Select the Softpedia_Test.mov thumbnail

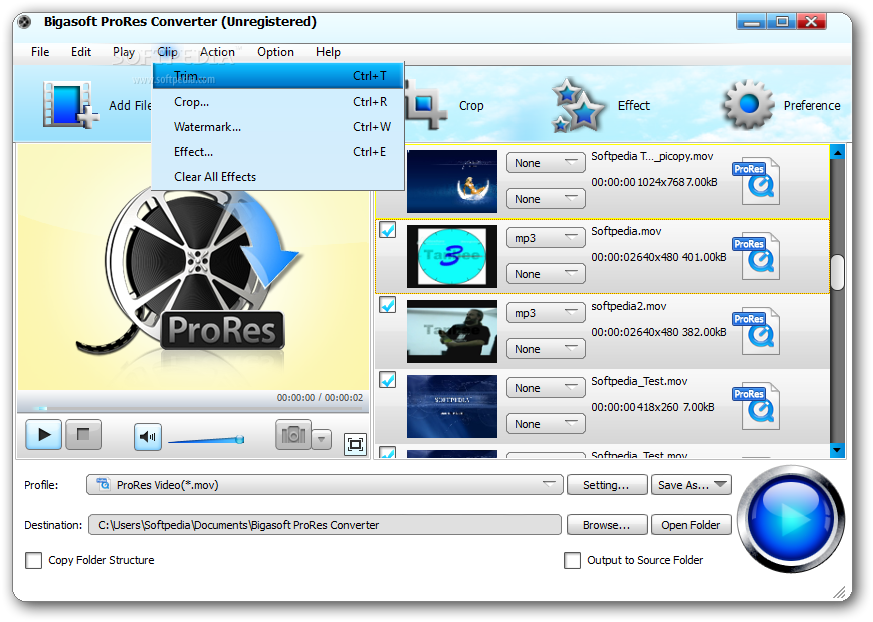(452, 406)
